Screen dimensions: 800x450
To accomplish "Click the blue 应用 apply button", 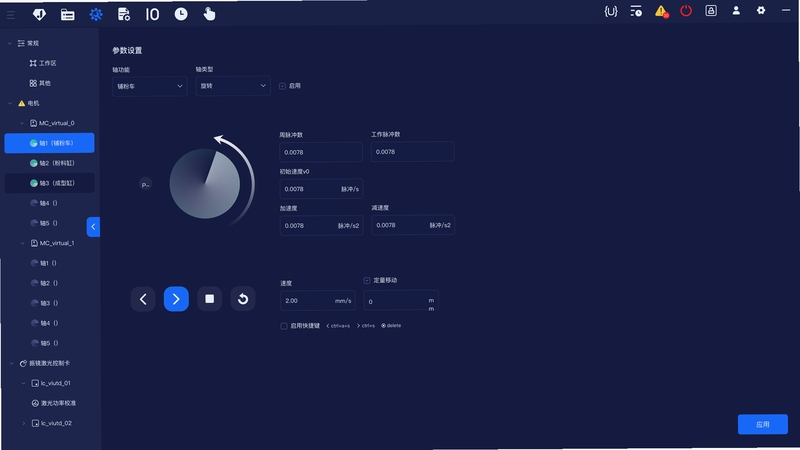I will (763, 424).
